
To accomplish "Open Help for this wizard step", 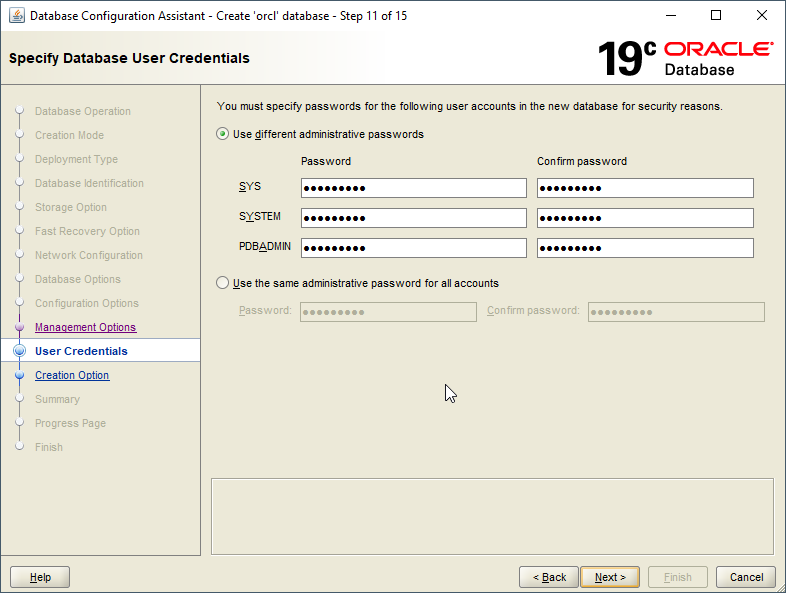I will [40, 577].
